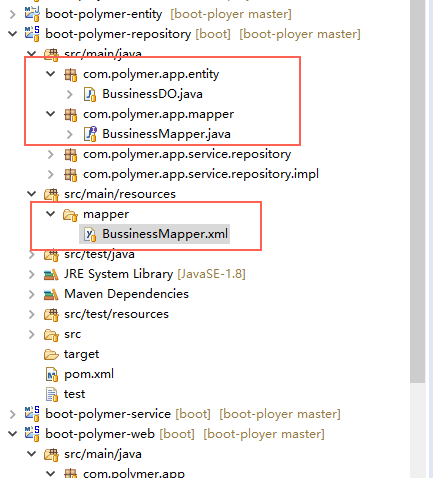The width and height of the screenshot is (433, 478).
Task: Collapse the mapper folder
Action: pos(50,214)
